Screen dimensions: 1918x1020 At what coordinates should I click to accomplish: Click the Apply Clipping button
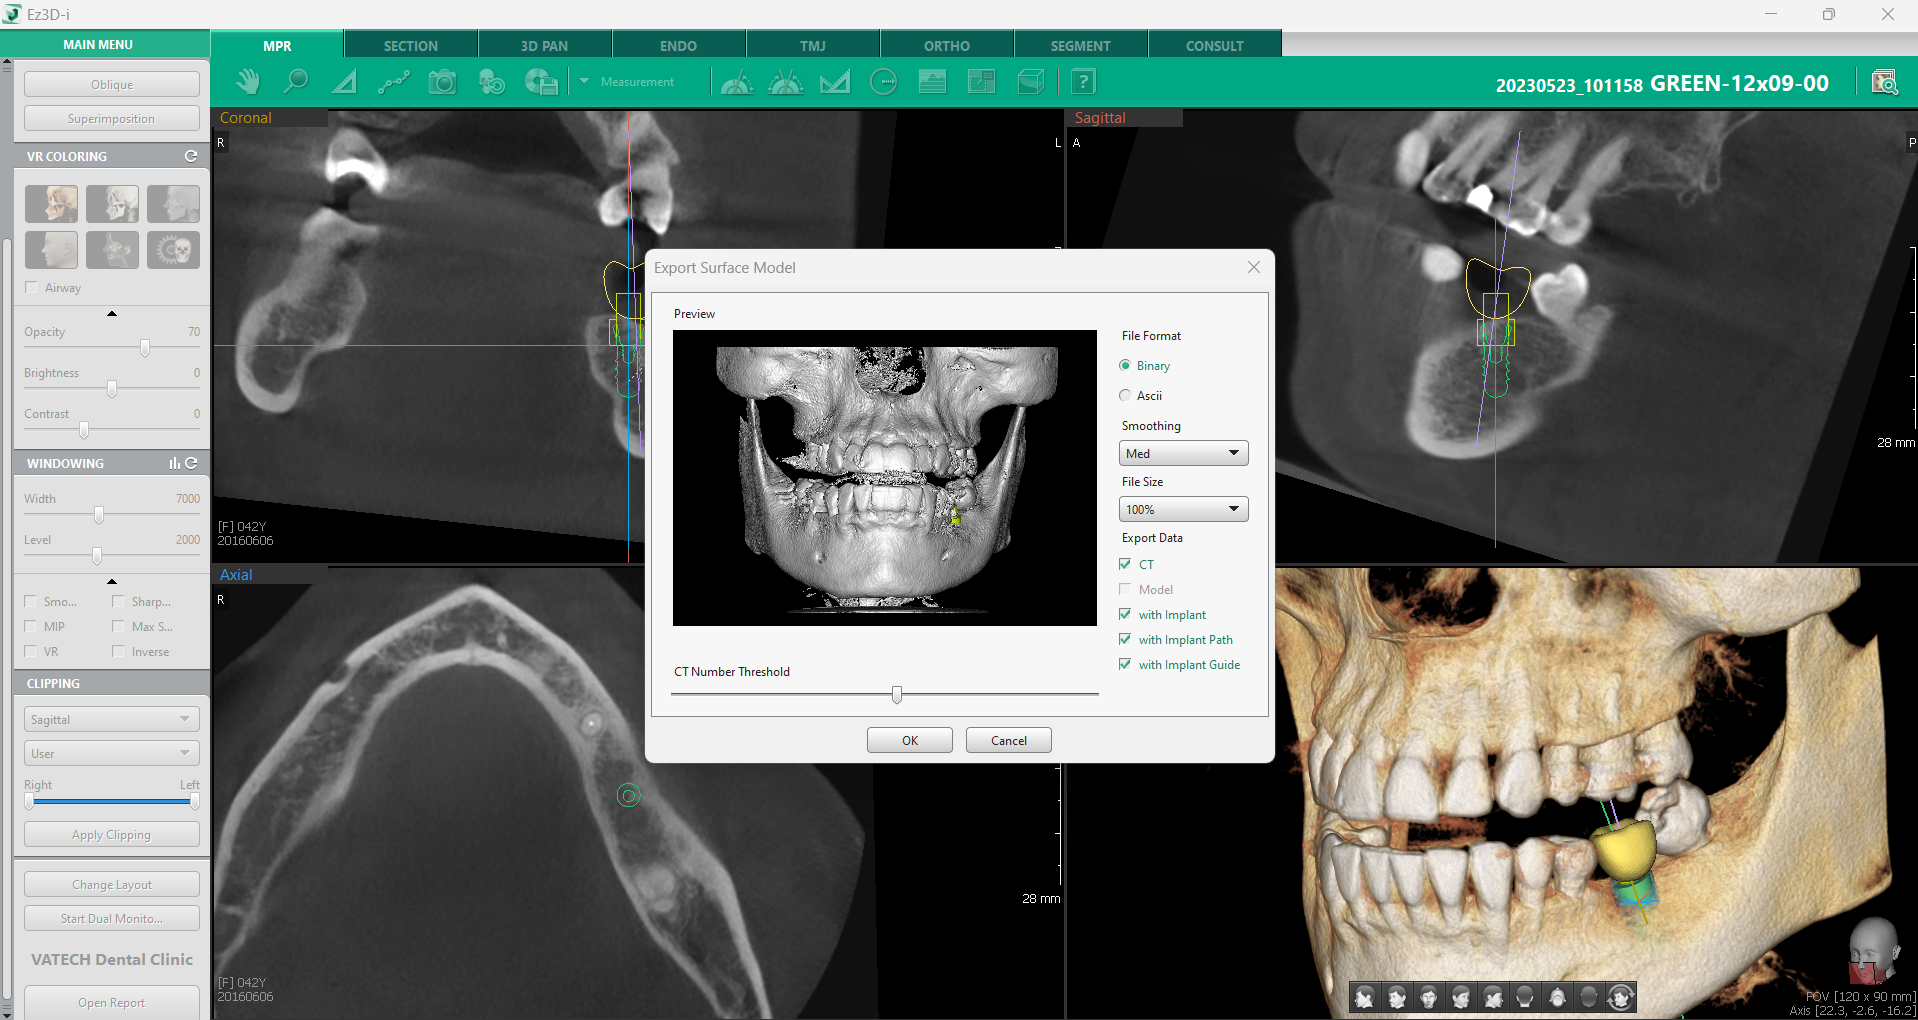coord(111,835)
